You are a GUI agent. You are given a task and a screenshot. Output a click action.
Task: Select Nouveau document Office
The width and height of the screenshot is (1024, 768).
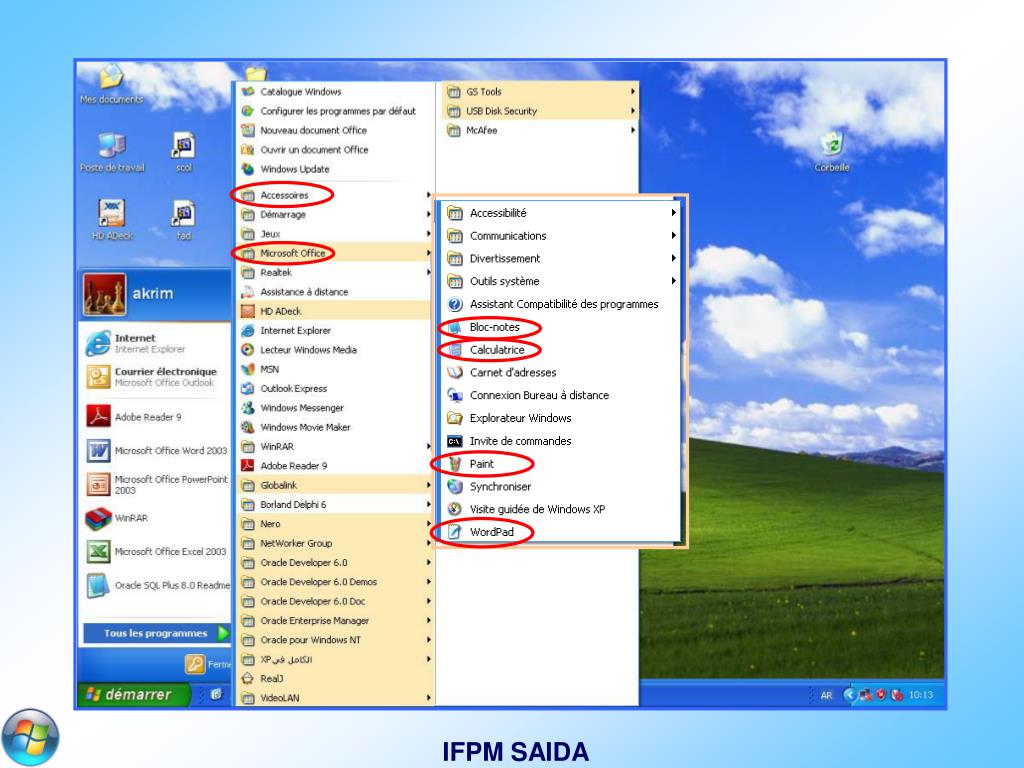335,131
